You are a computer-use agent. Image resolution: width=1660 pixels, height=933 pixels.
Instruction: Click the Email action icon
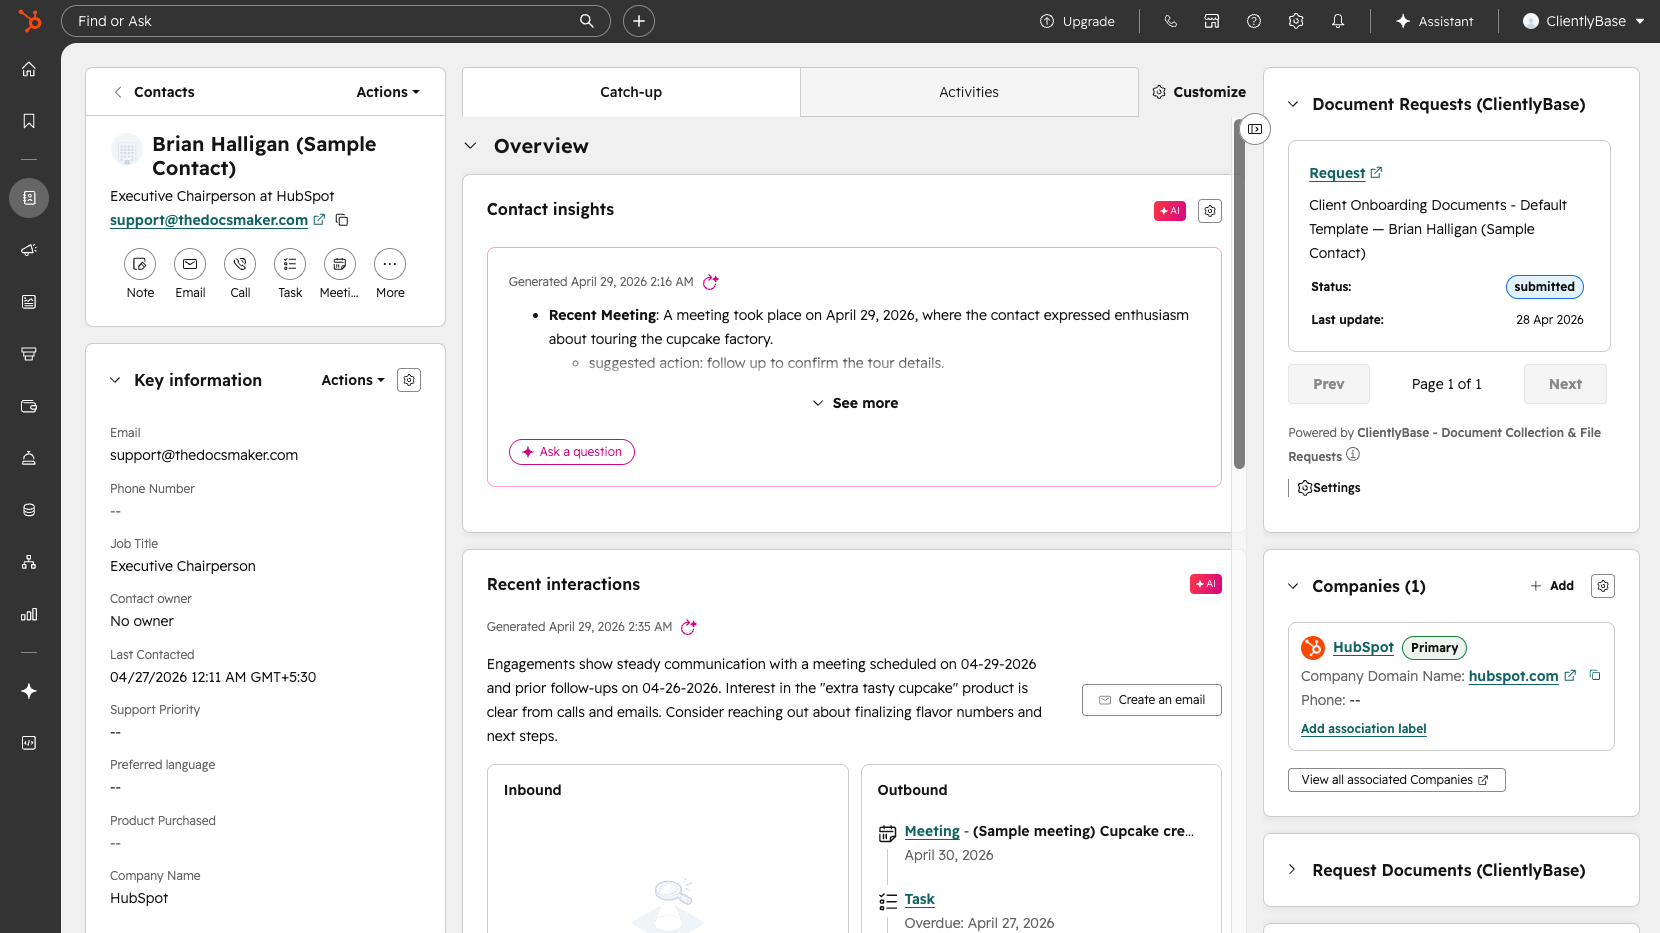(x=190, y=264)
